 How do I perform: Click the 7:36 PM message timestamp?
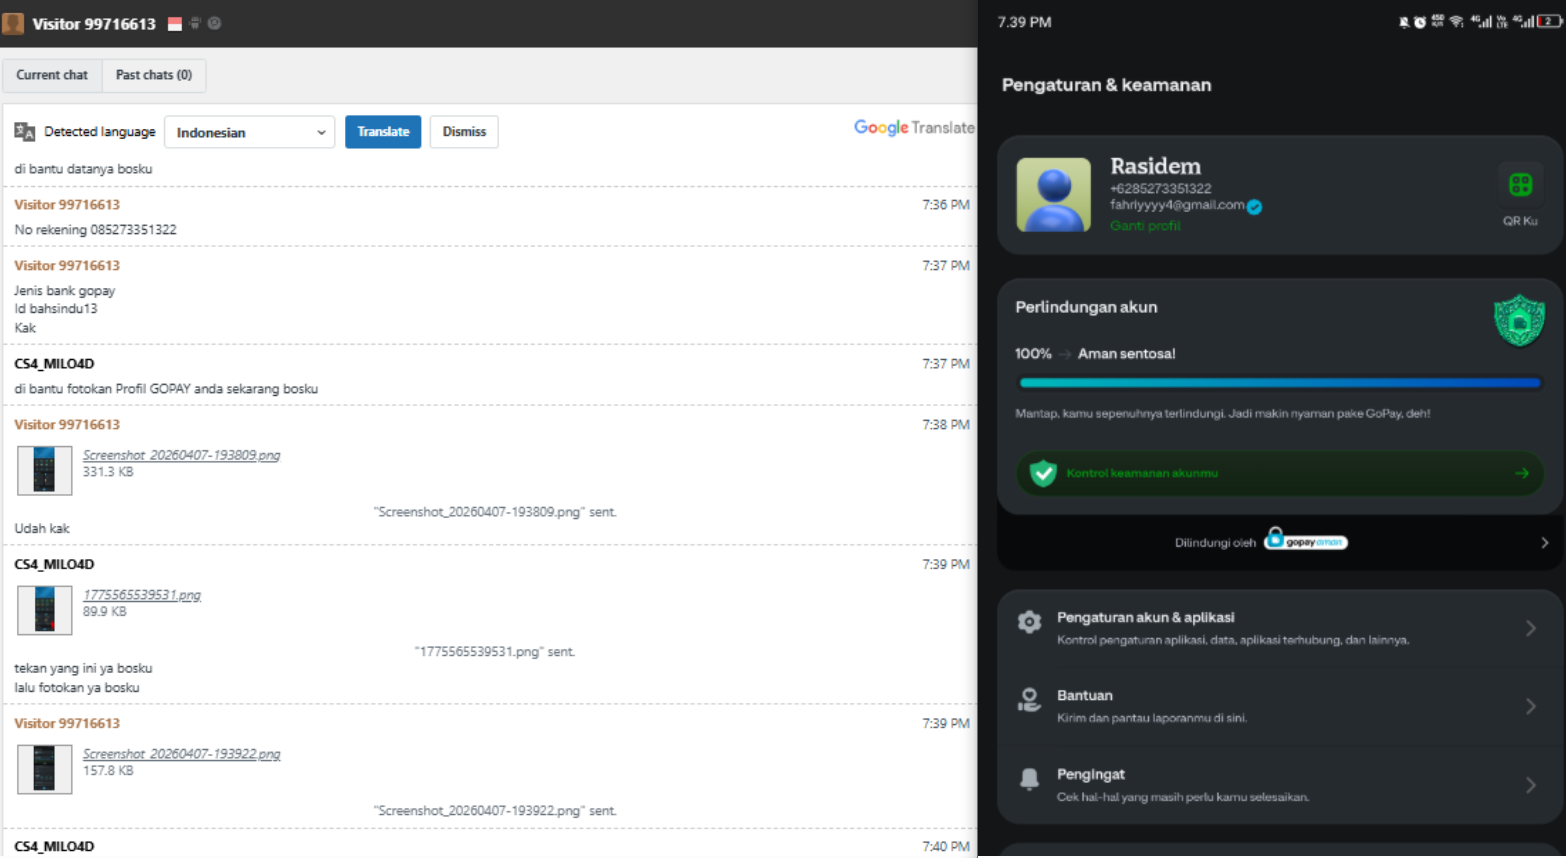946,205
